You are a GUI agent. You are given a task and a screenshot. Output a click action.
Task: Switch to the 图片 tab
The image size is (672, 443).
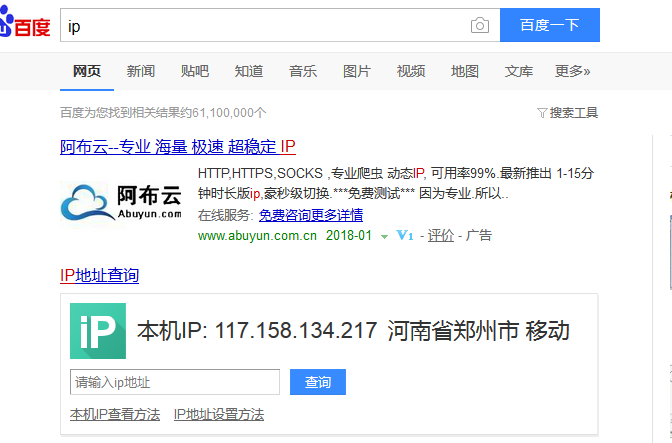tap(357, 71)
